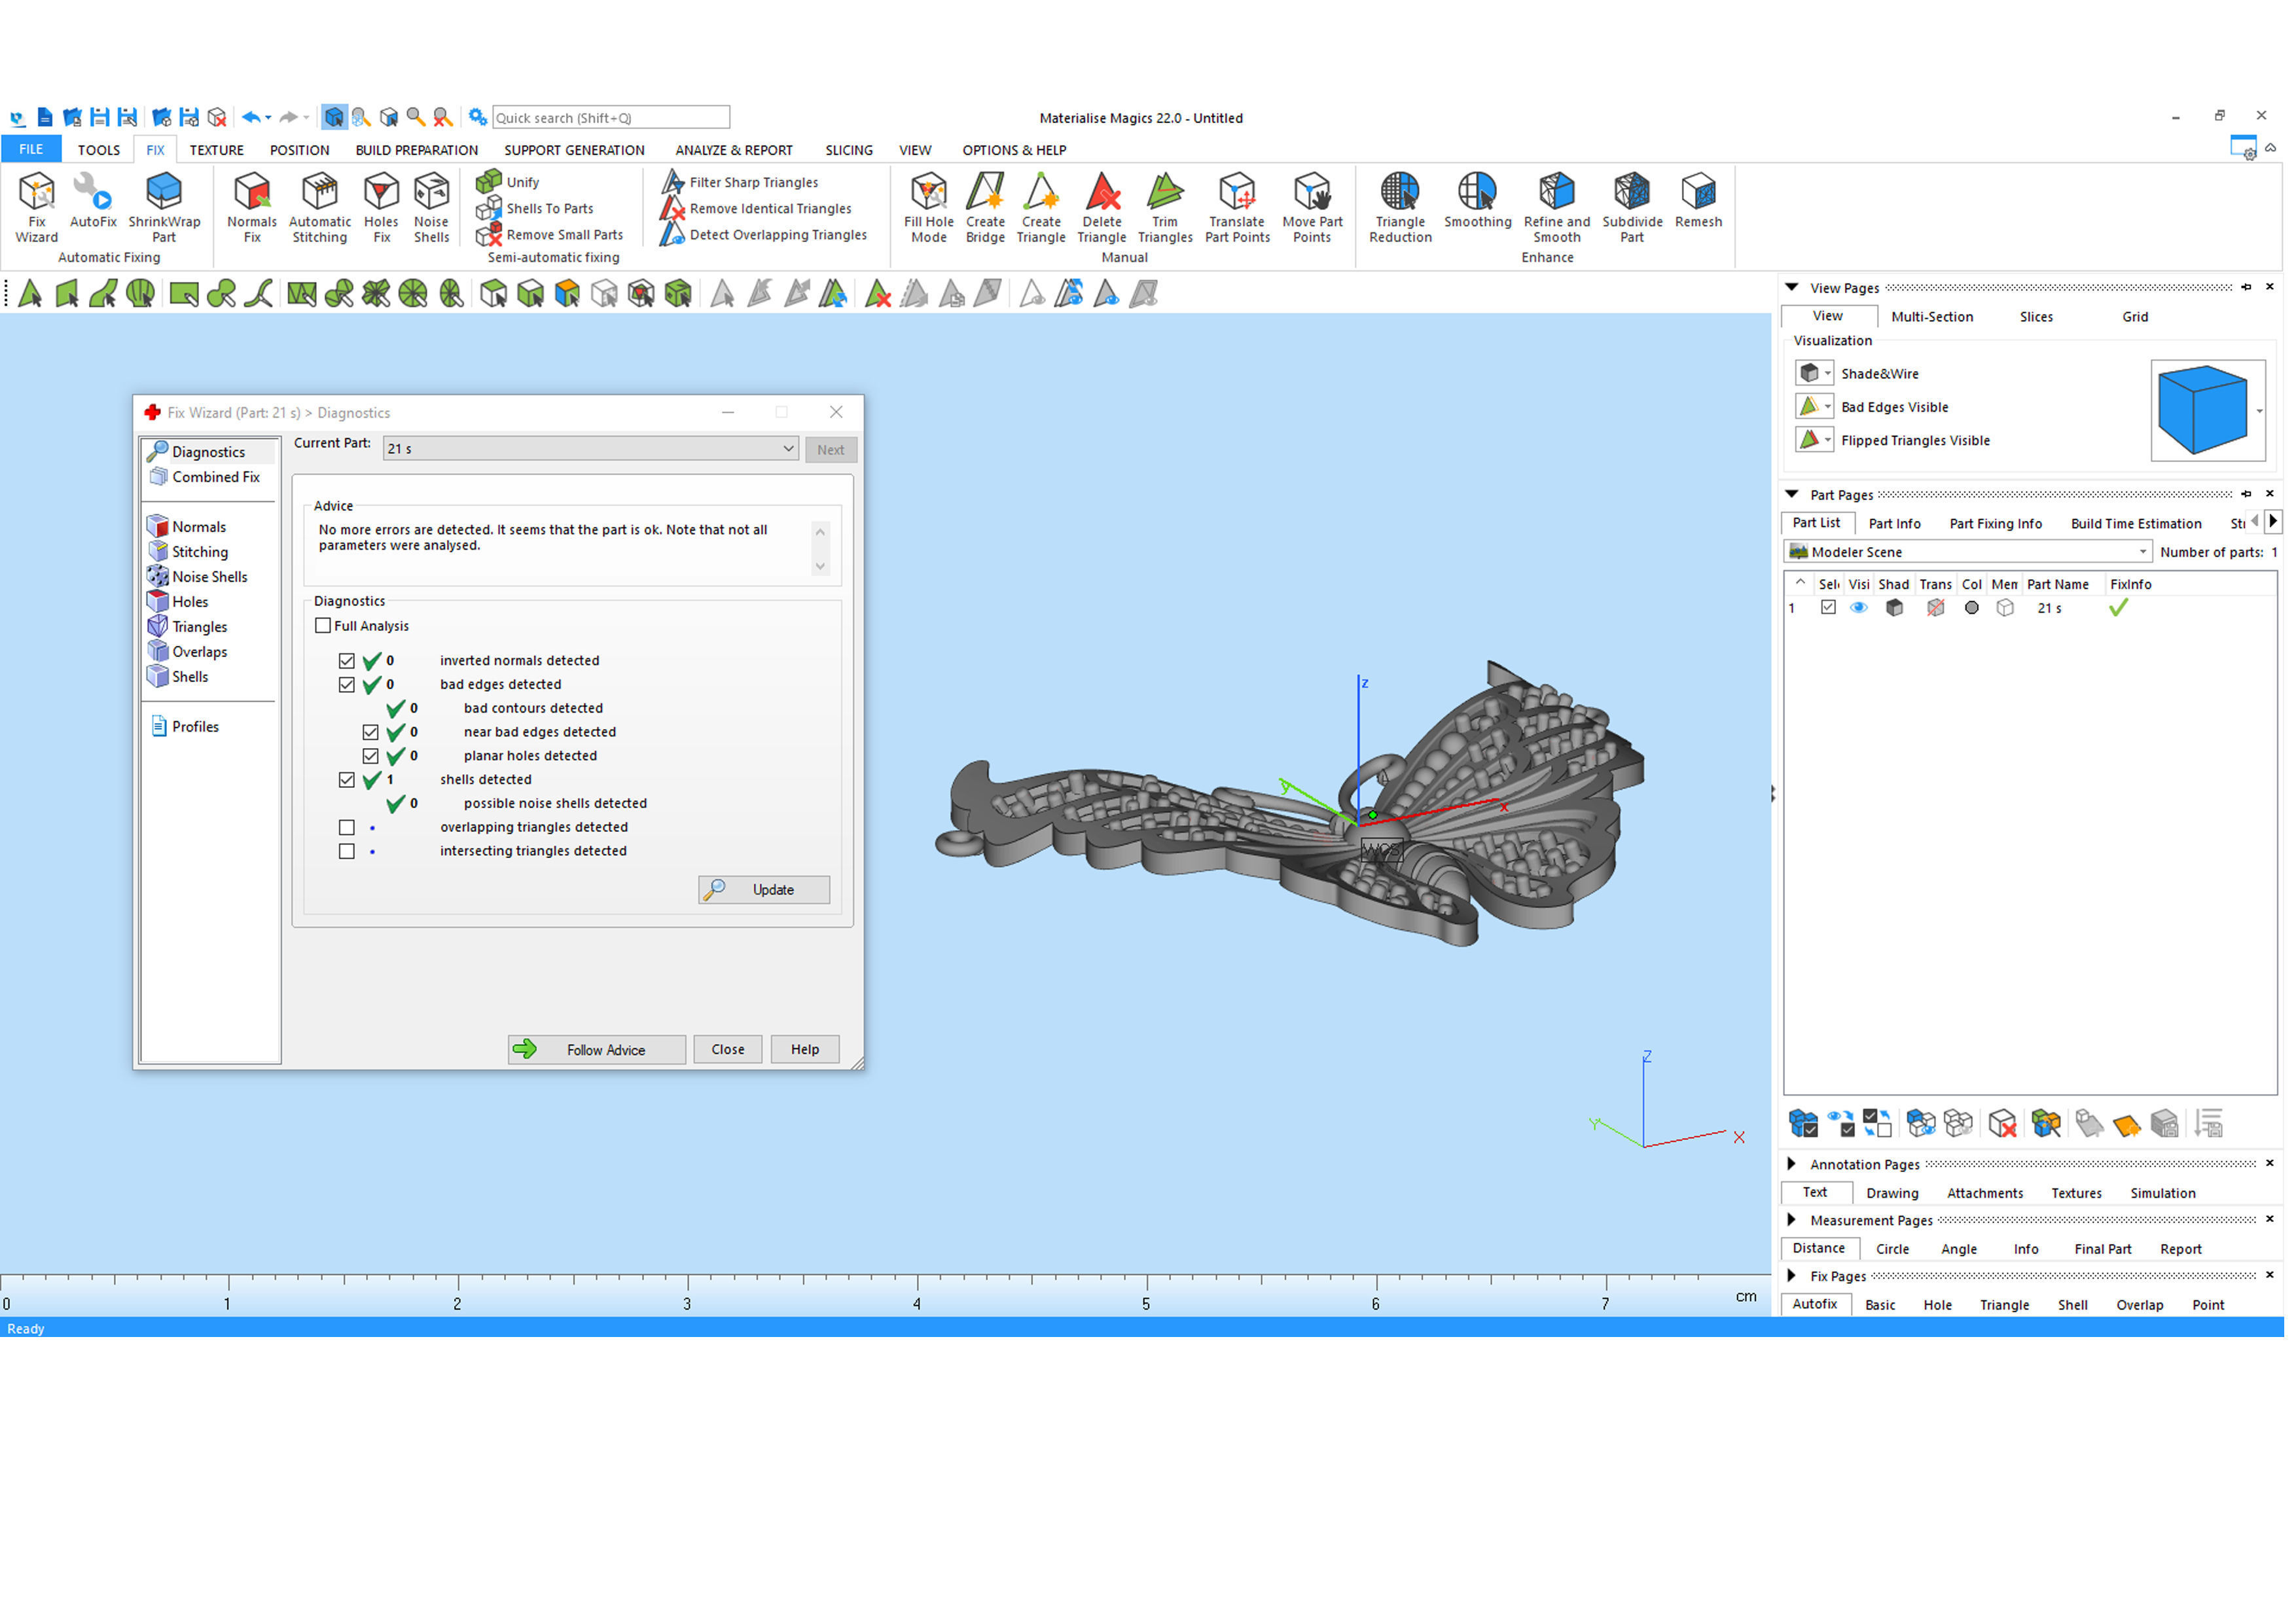Pick the Delete Triangle tool

(x=1102, y=208)
